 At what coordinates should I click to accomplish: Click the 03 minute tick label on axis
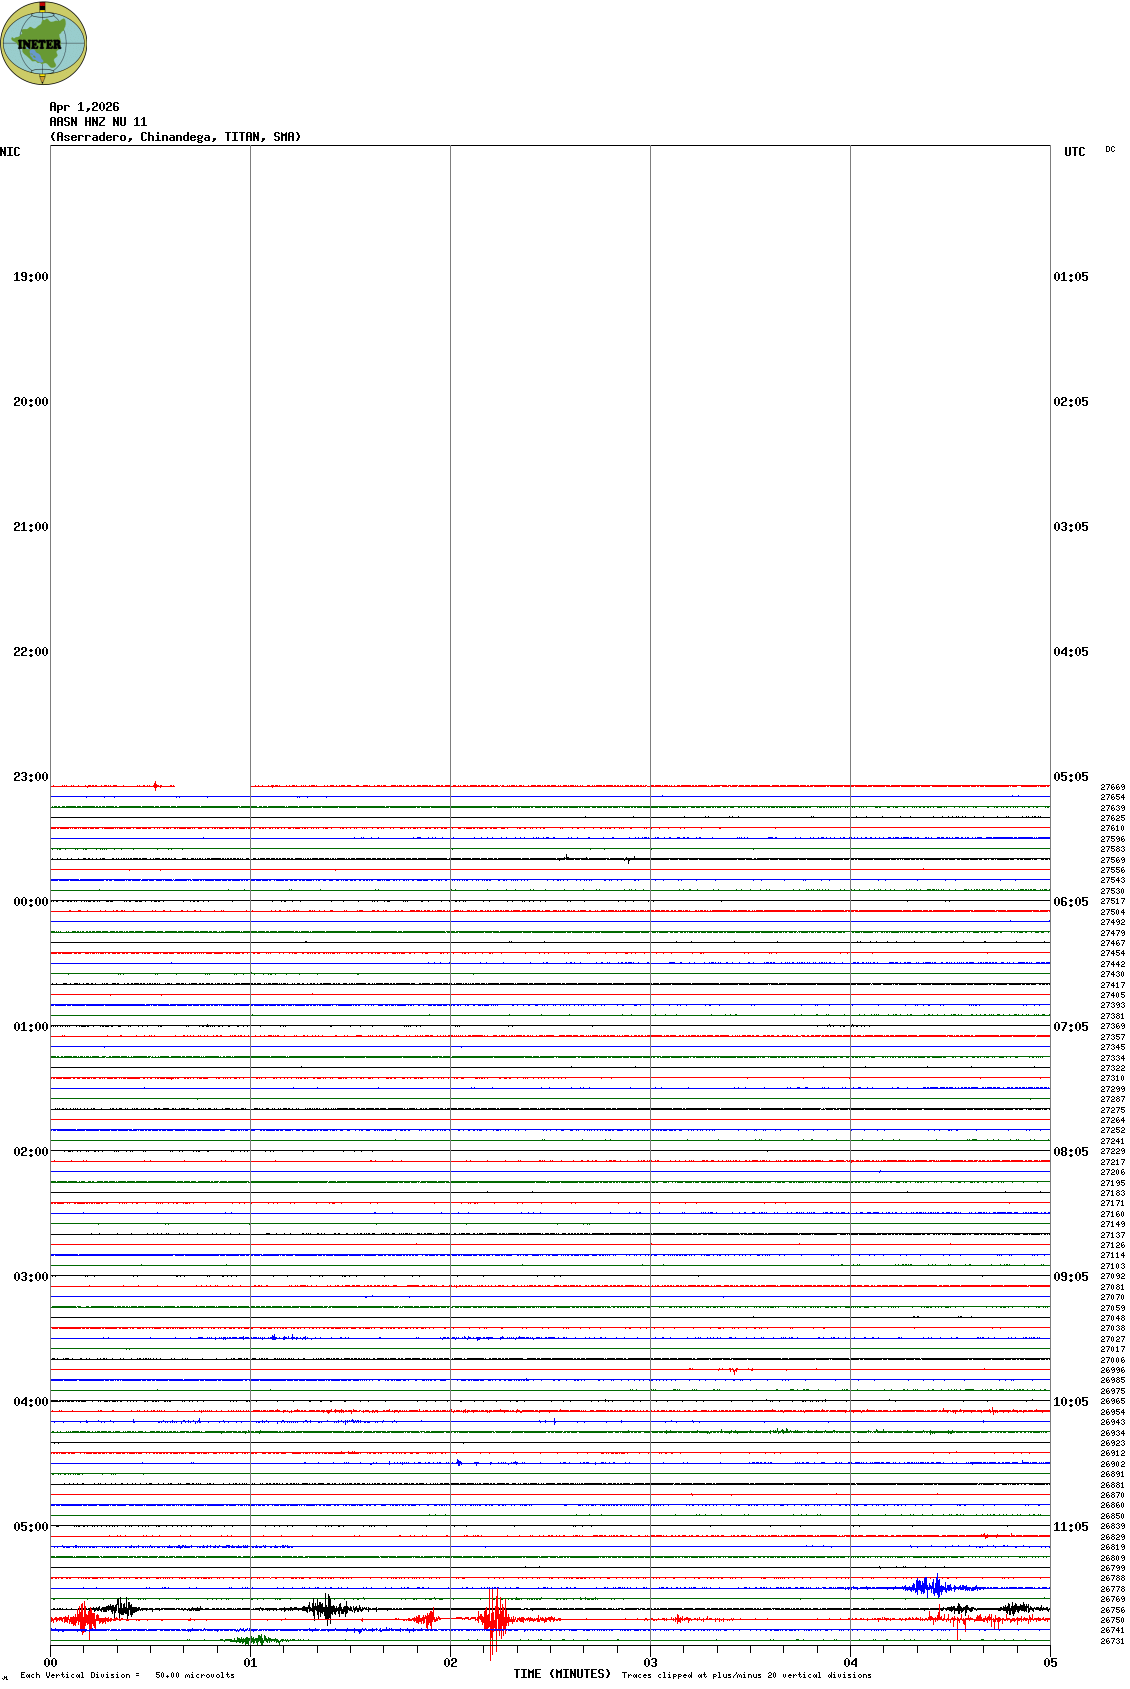pyautogui.click(x=650, y=1663)
